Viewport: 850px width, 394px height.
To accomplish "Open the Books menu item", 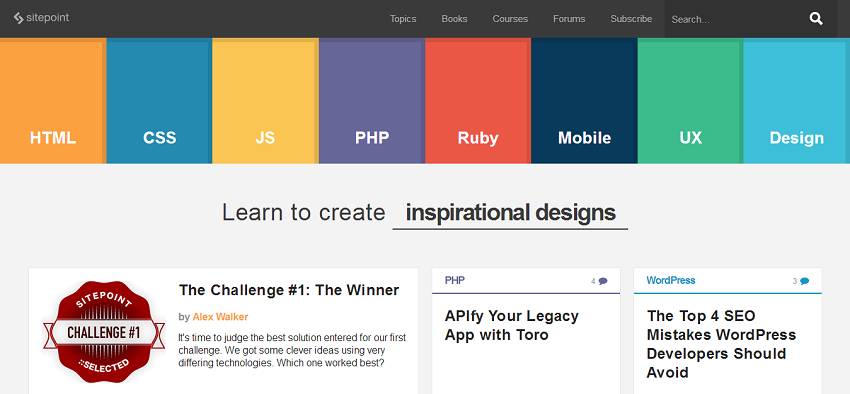I will click(x=454, y=19).
